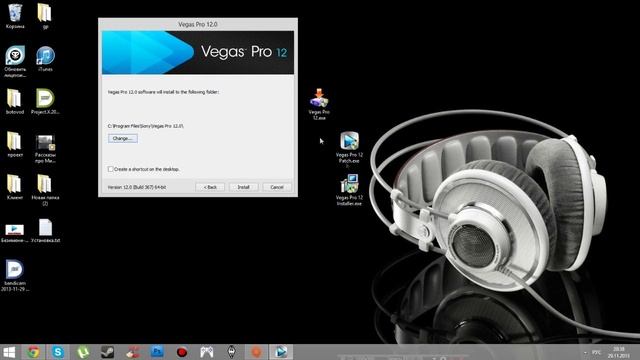The width and height of the screenshot is (640, 360).
Task: Click the install path C:\Program Files\Sony\Vegas Pro 12.0\
Action: click(146, 126)
